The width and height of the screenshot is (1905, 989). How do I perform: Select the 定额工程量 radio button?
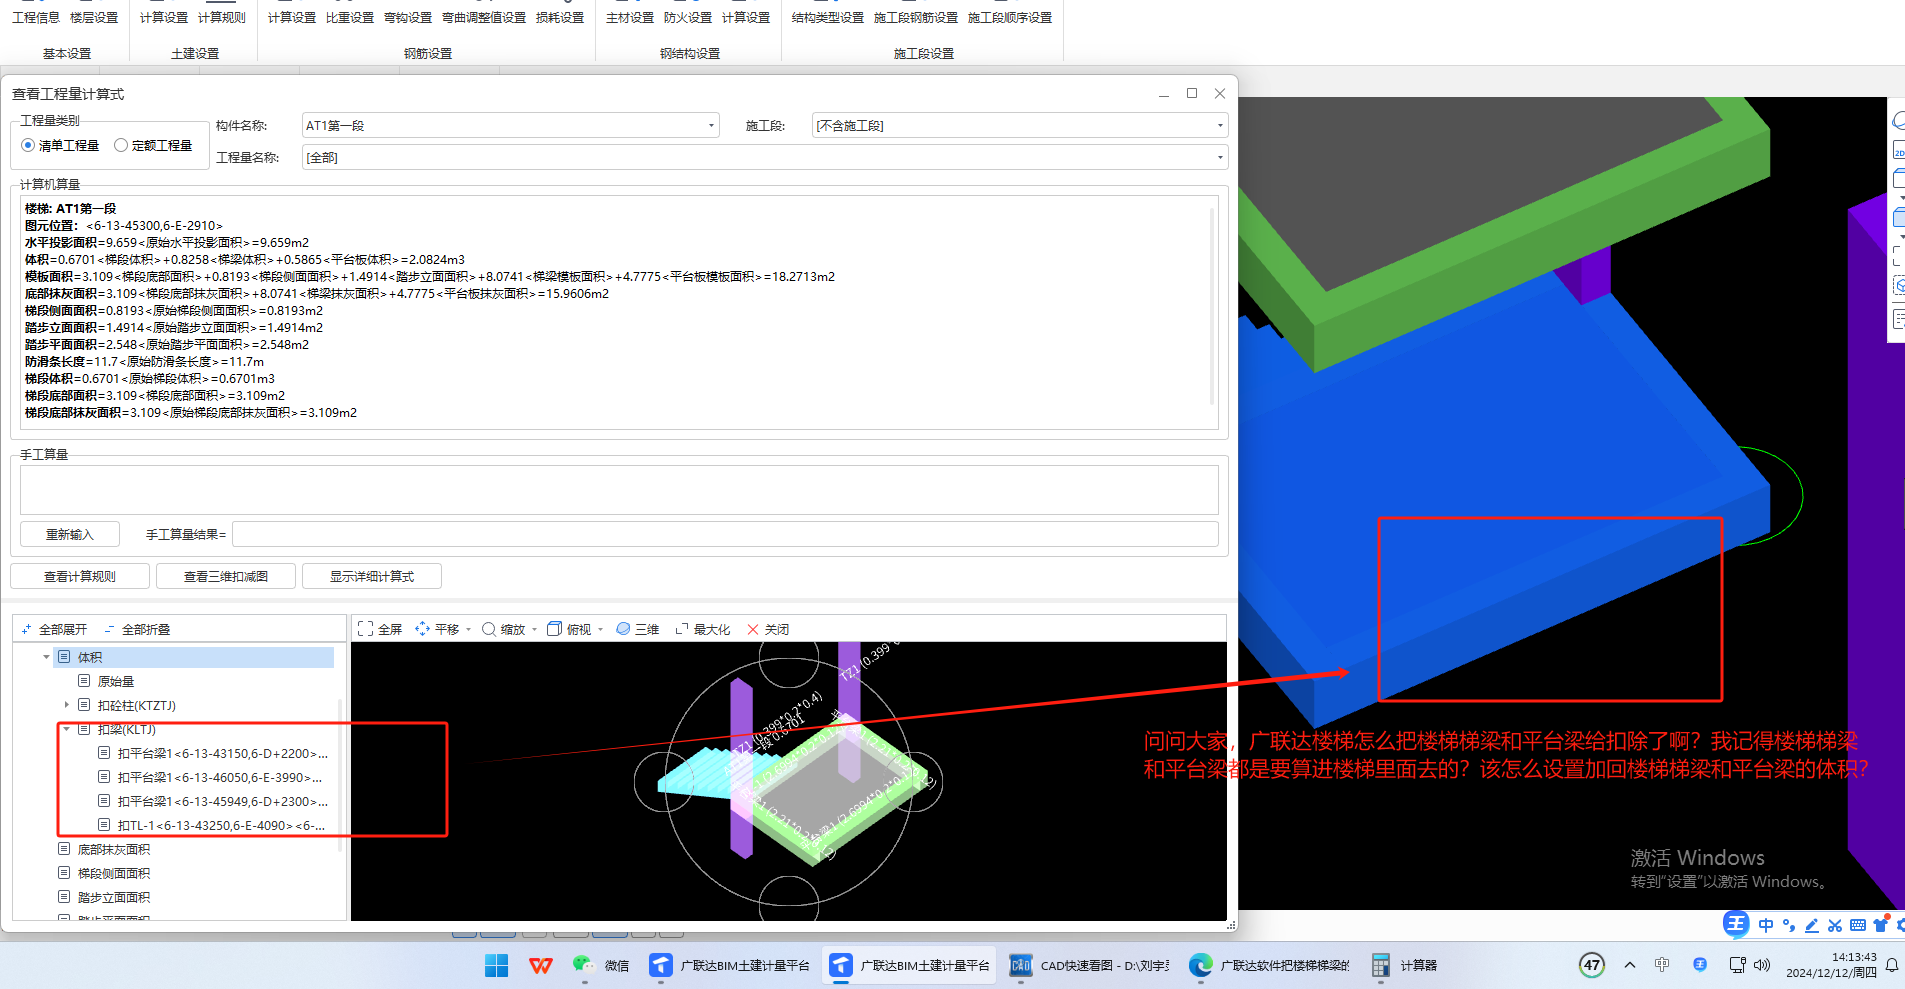tap(121, 145)
